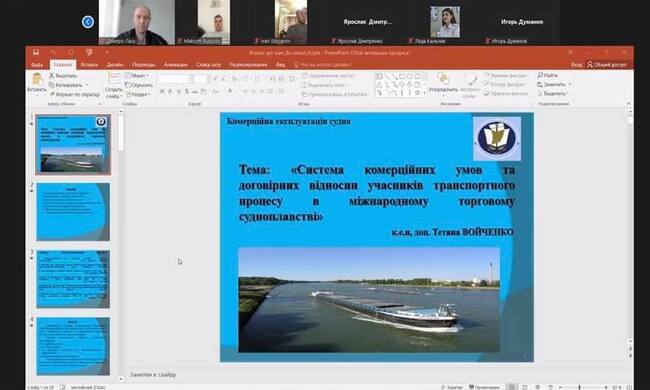650x390 pixels.
Task: Click the Save icon in title bar
Action: pyautogui.click(x=36, y=52)
